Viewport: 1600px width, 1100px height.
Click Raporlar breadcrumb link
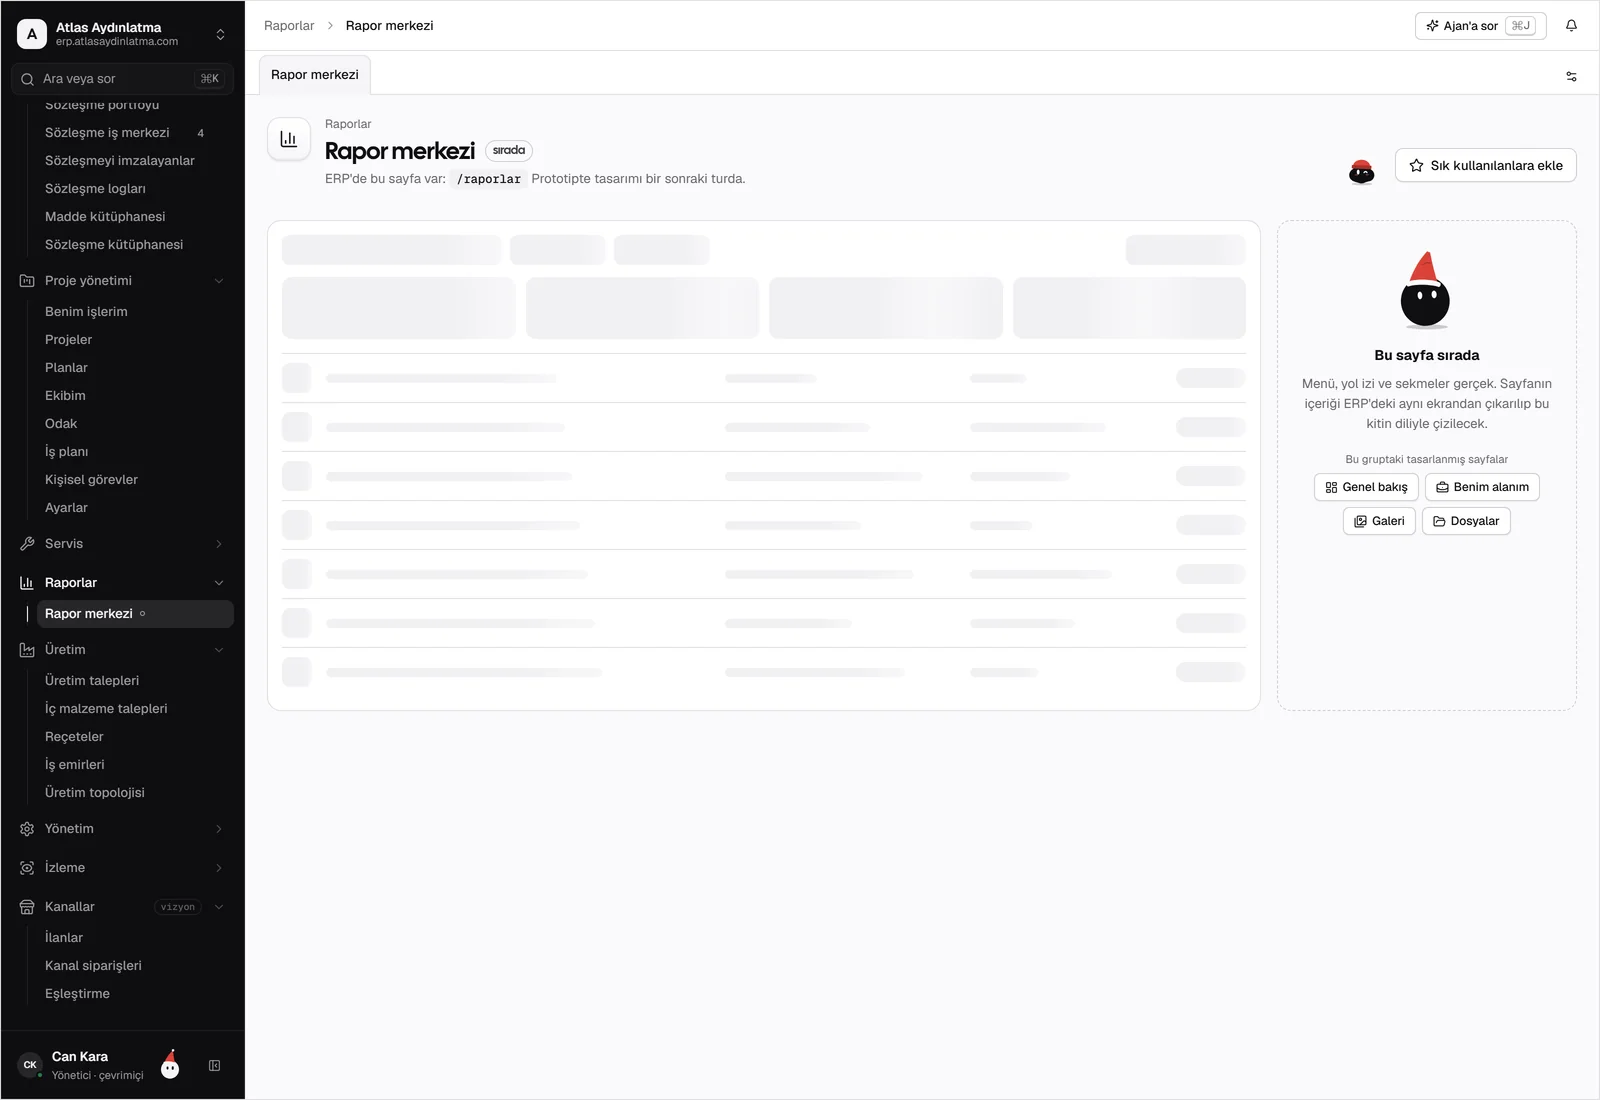(289, 26)
